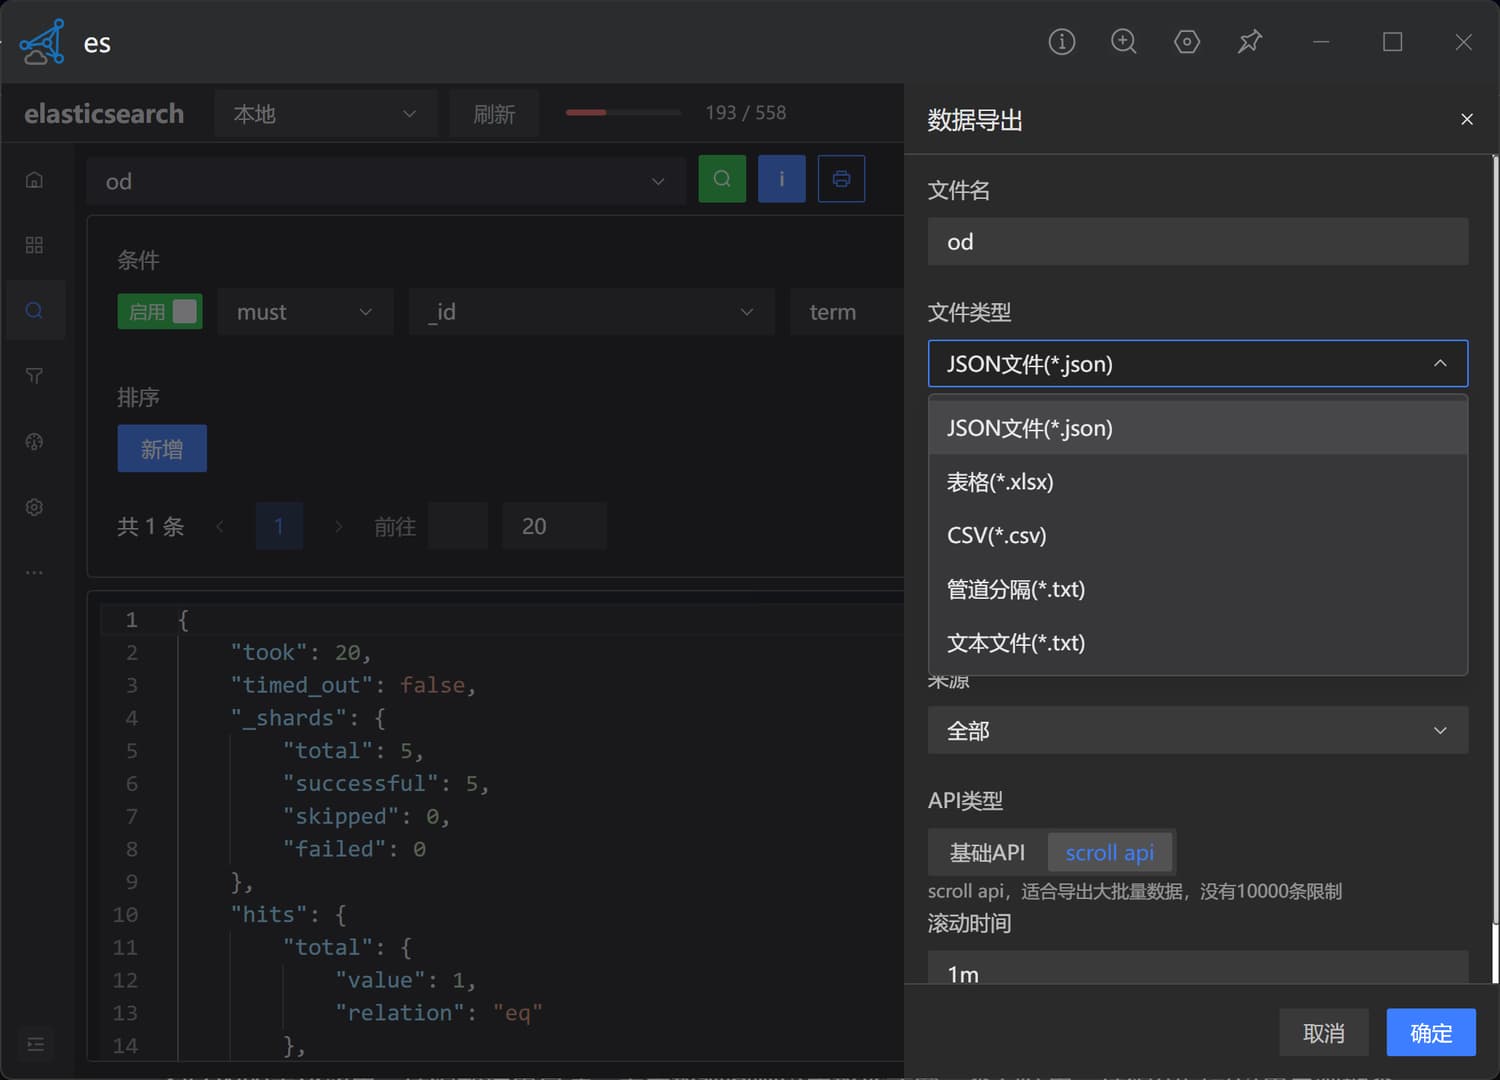Click the blue info button beside search
Image resolution: width=1500 pixels, height=1080 pixels.
pos(782,180)
